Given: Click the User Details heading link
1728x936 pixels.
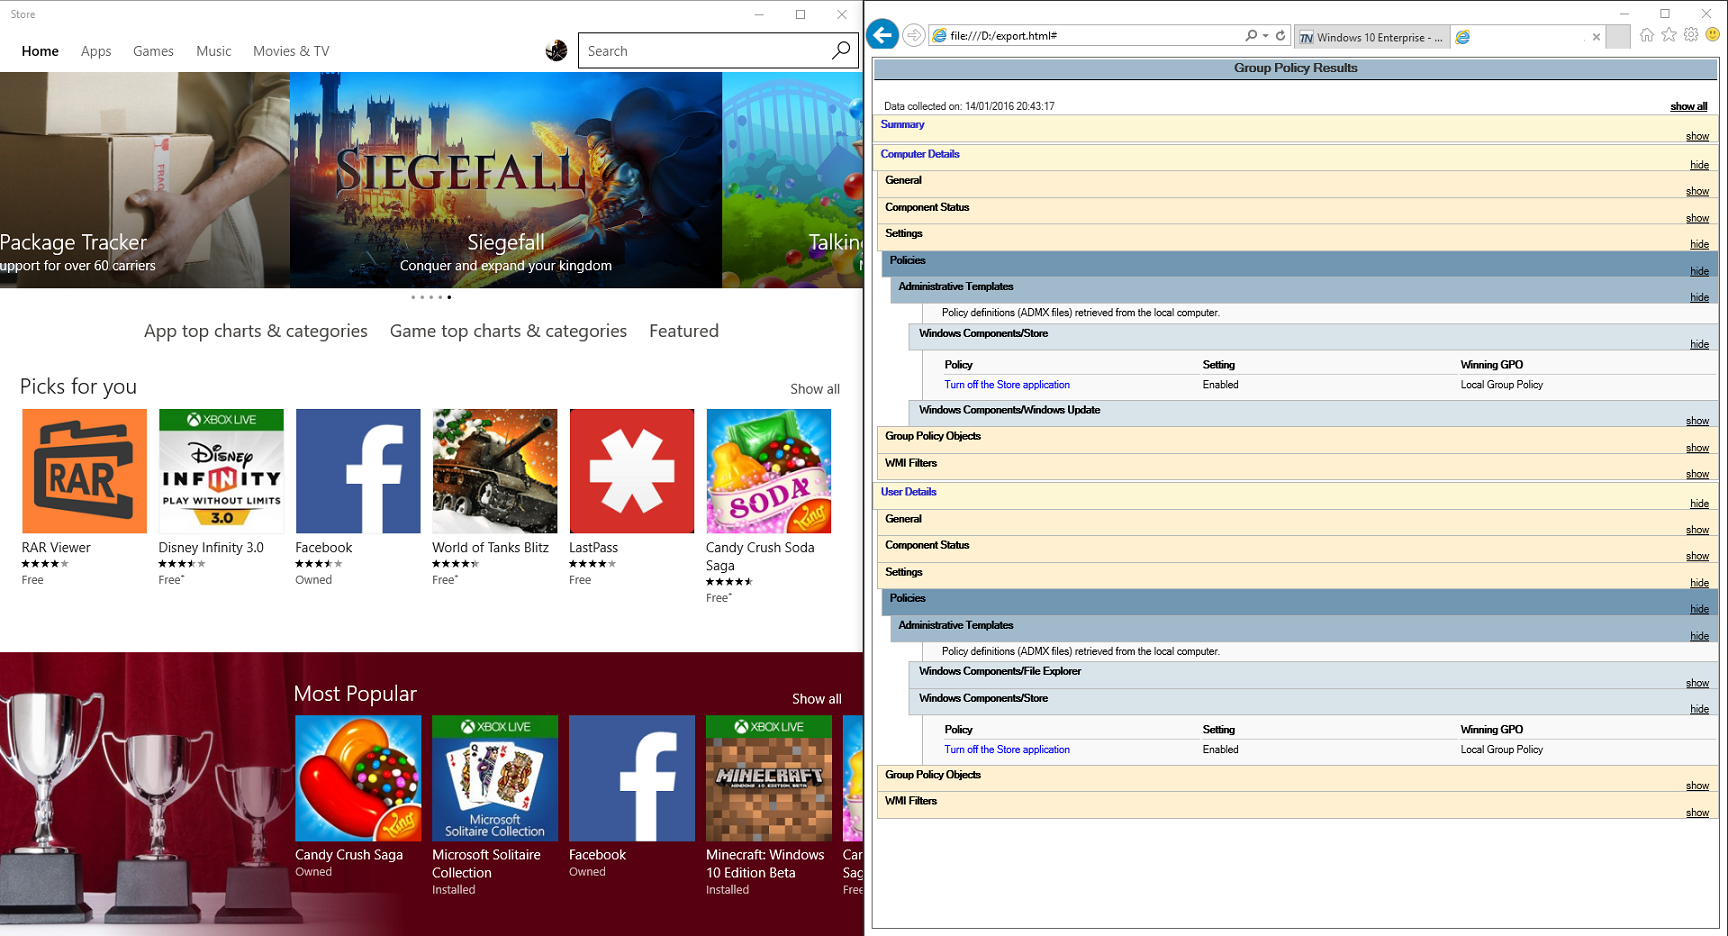Looking at the screenshot, I should point(908,492).
